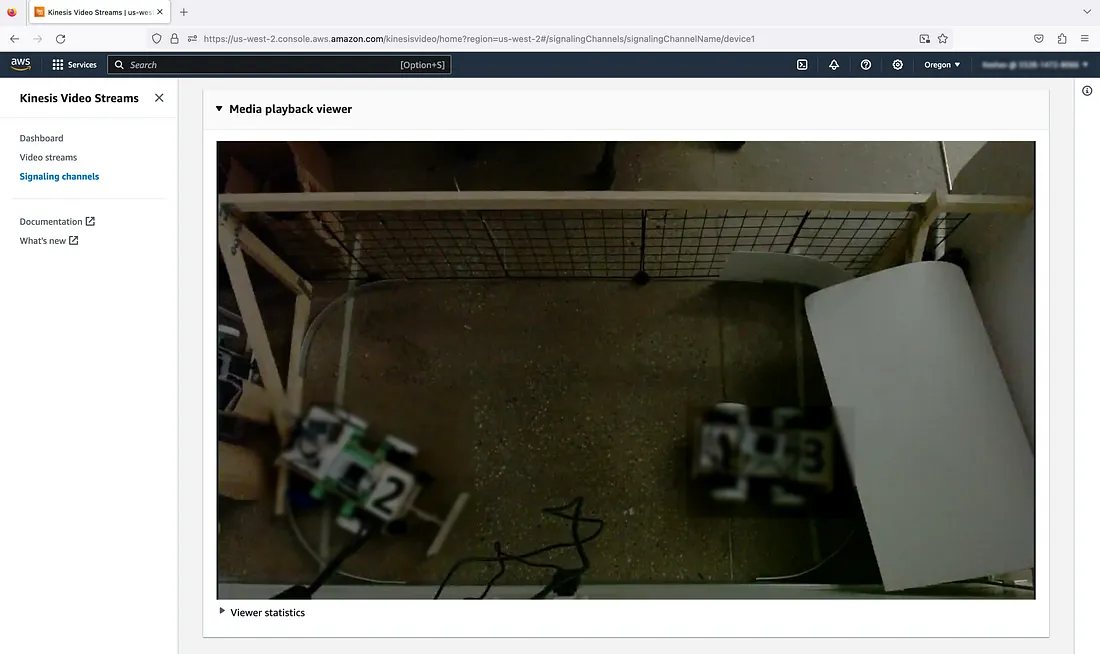Collapse the Media playback viewer section

[220, 109]
